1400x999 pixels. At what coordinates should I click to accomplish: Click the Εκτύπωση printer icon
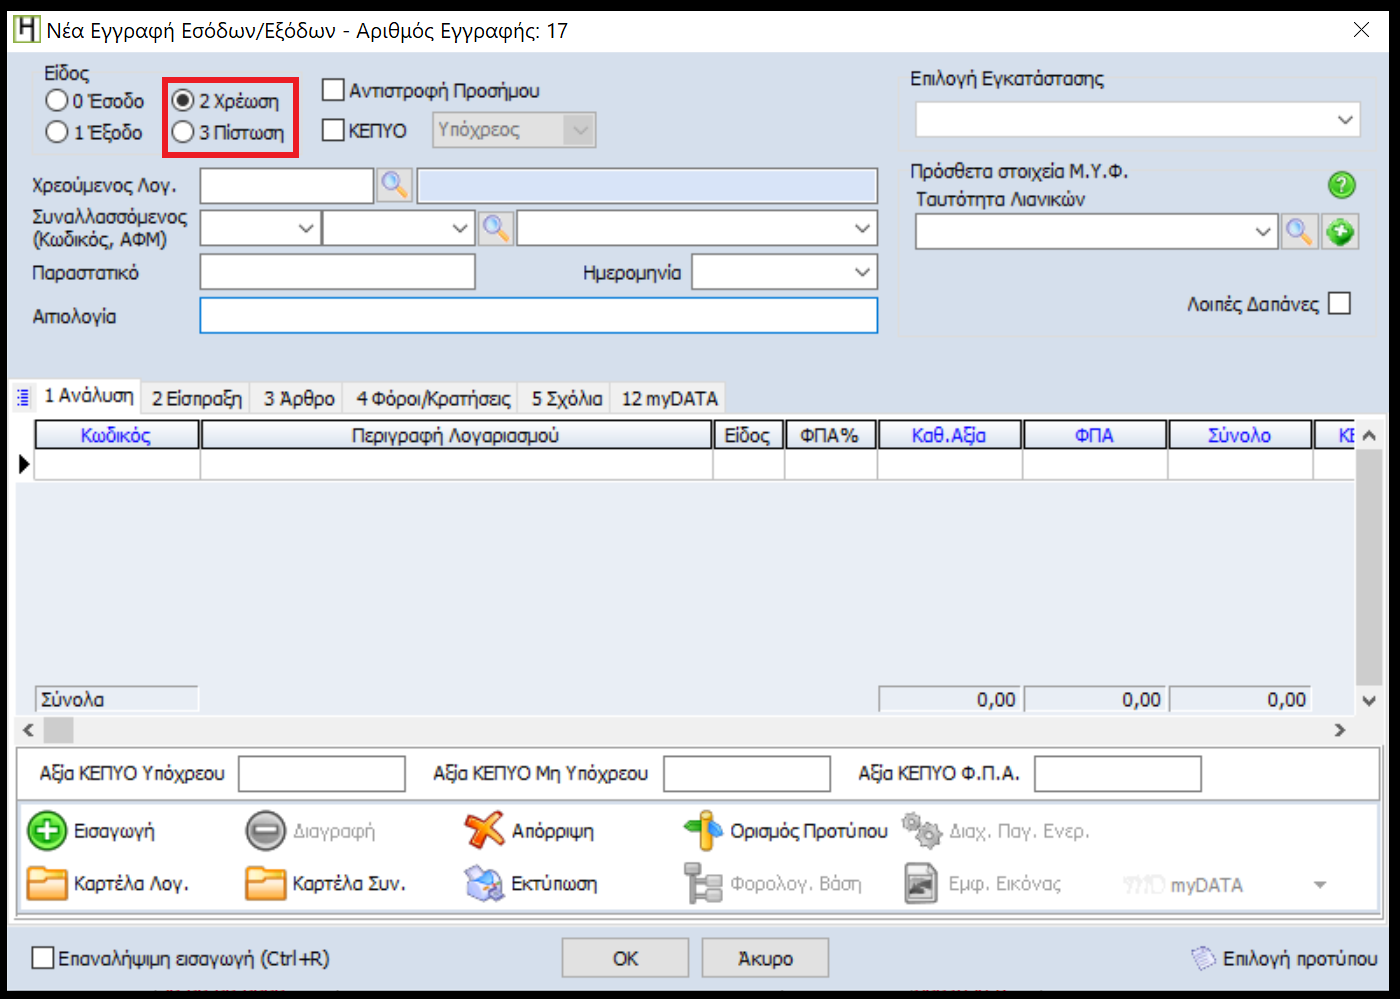(484, 884)
